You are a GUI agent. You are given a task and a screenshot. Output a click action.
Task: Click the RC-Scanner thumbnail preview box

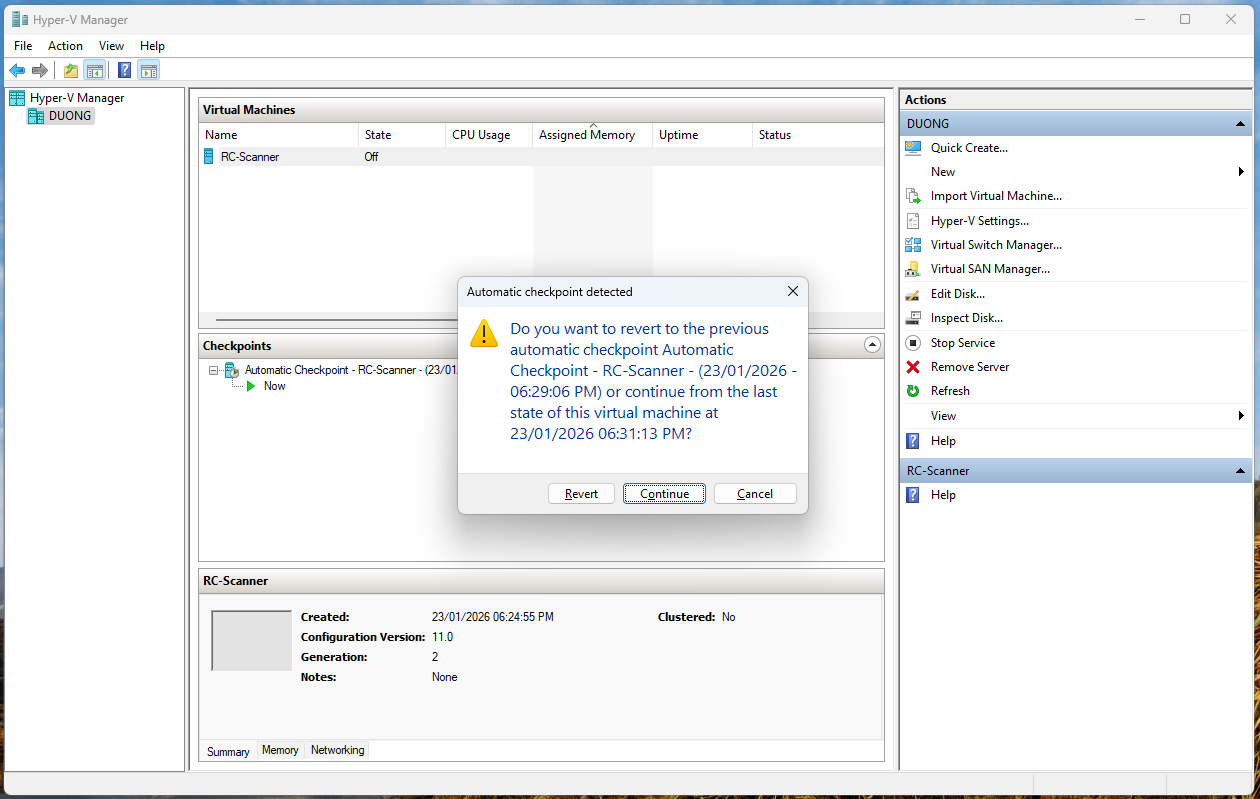251,641
